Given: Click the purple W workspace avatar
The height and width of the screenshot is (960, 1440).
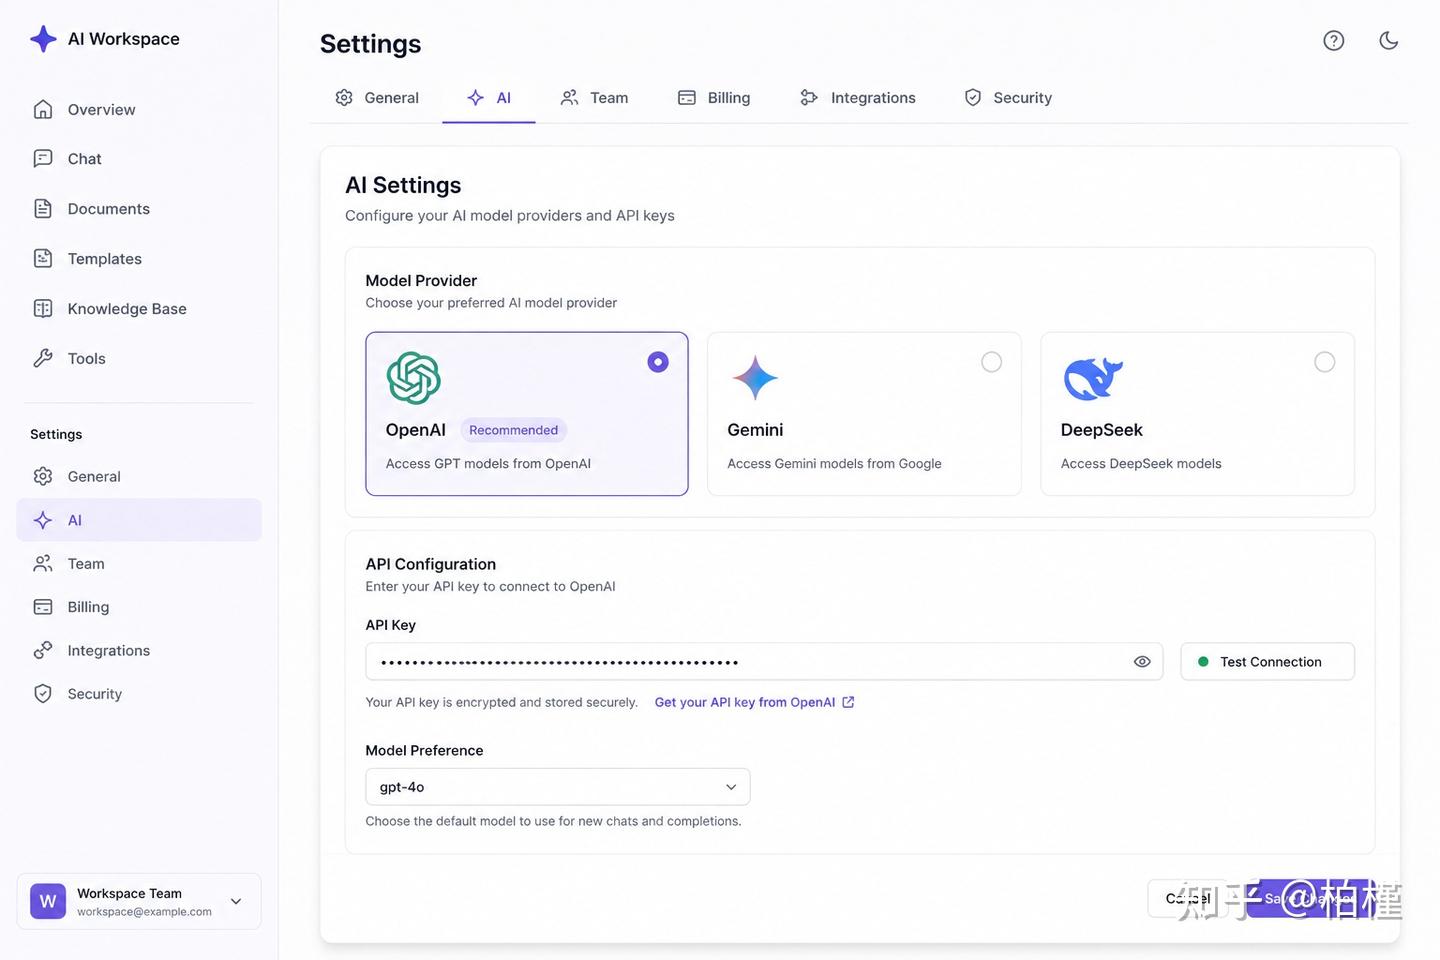Looking at the screenshot, I should click(48, 901).
